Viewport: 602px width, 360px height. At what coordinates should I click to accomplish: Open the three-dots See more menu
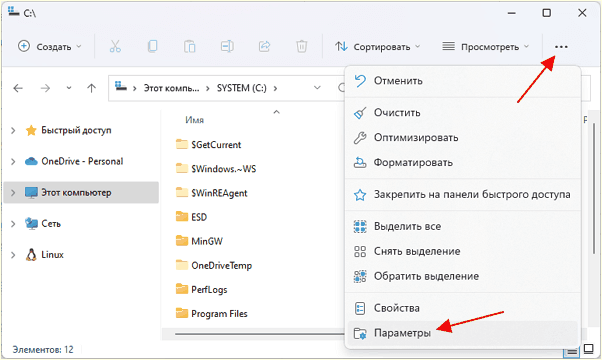[561, 46]
